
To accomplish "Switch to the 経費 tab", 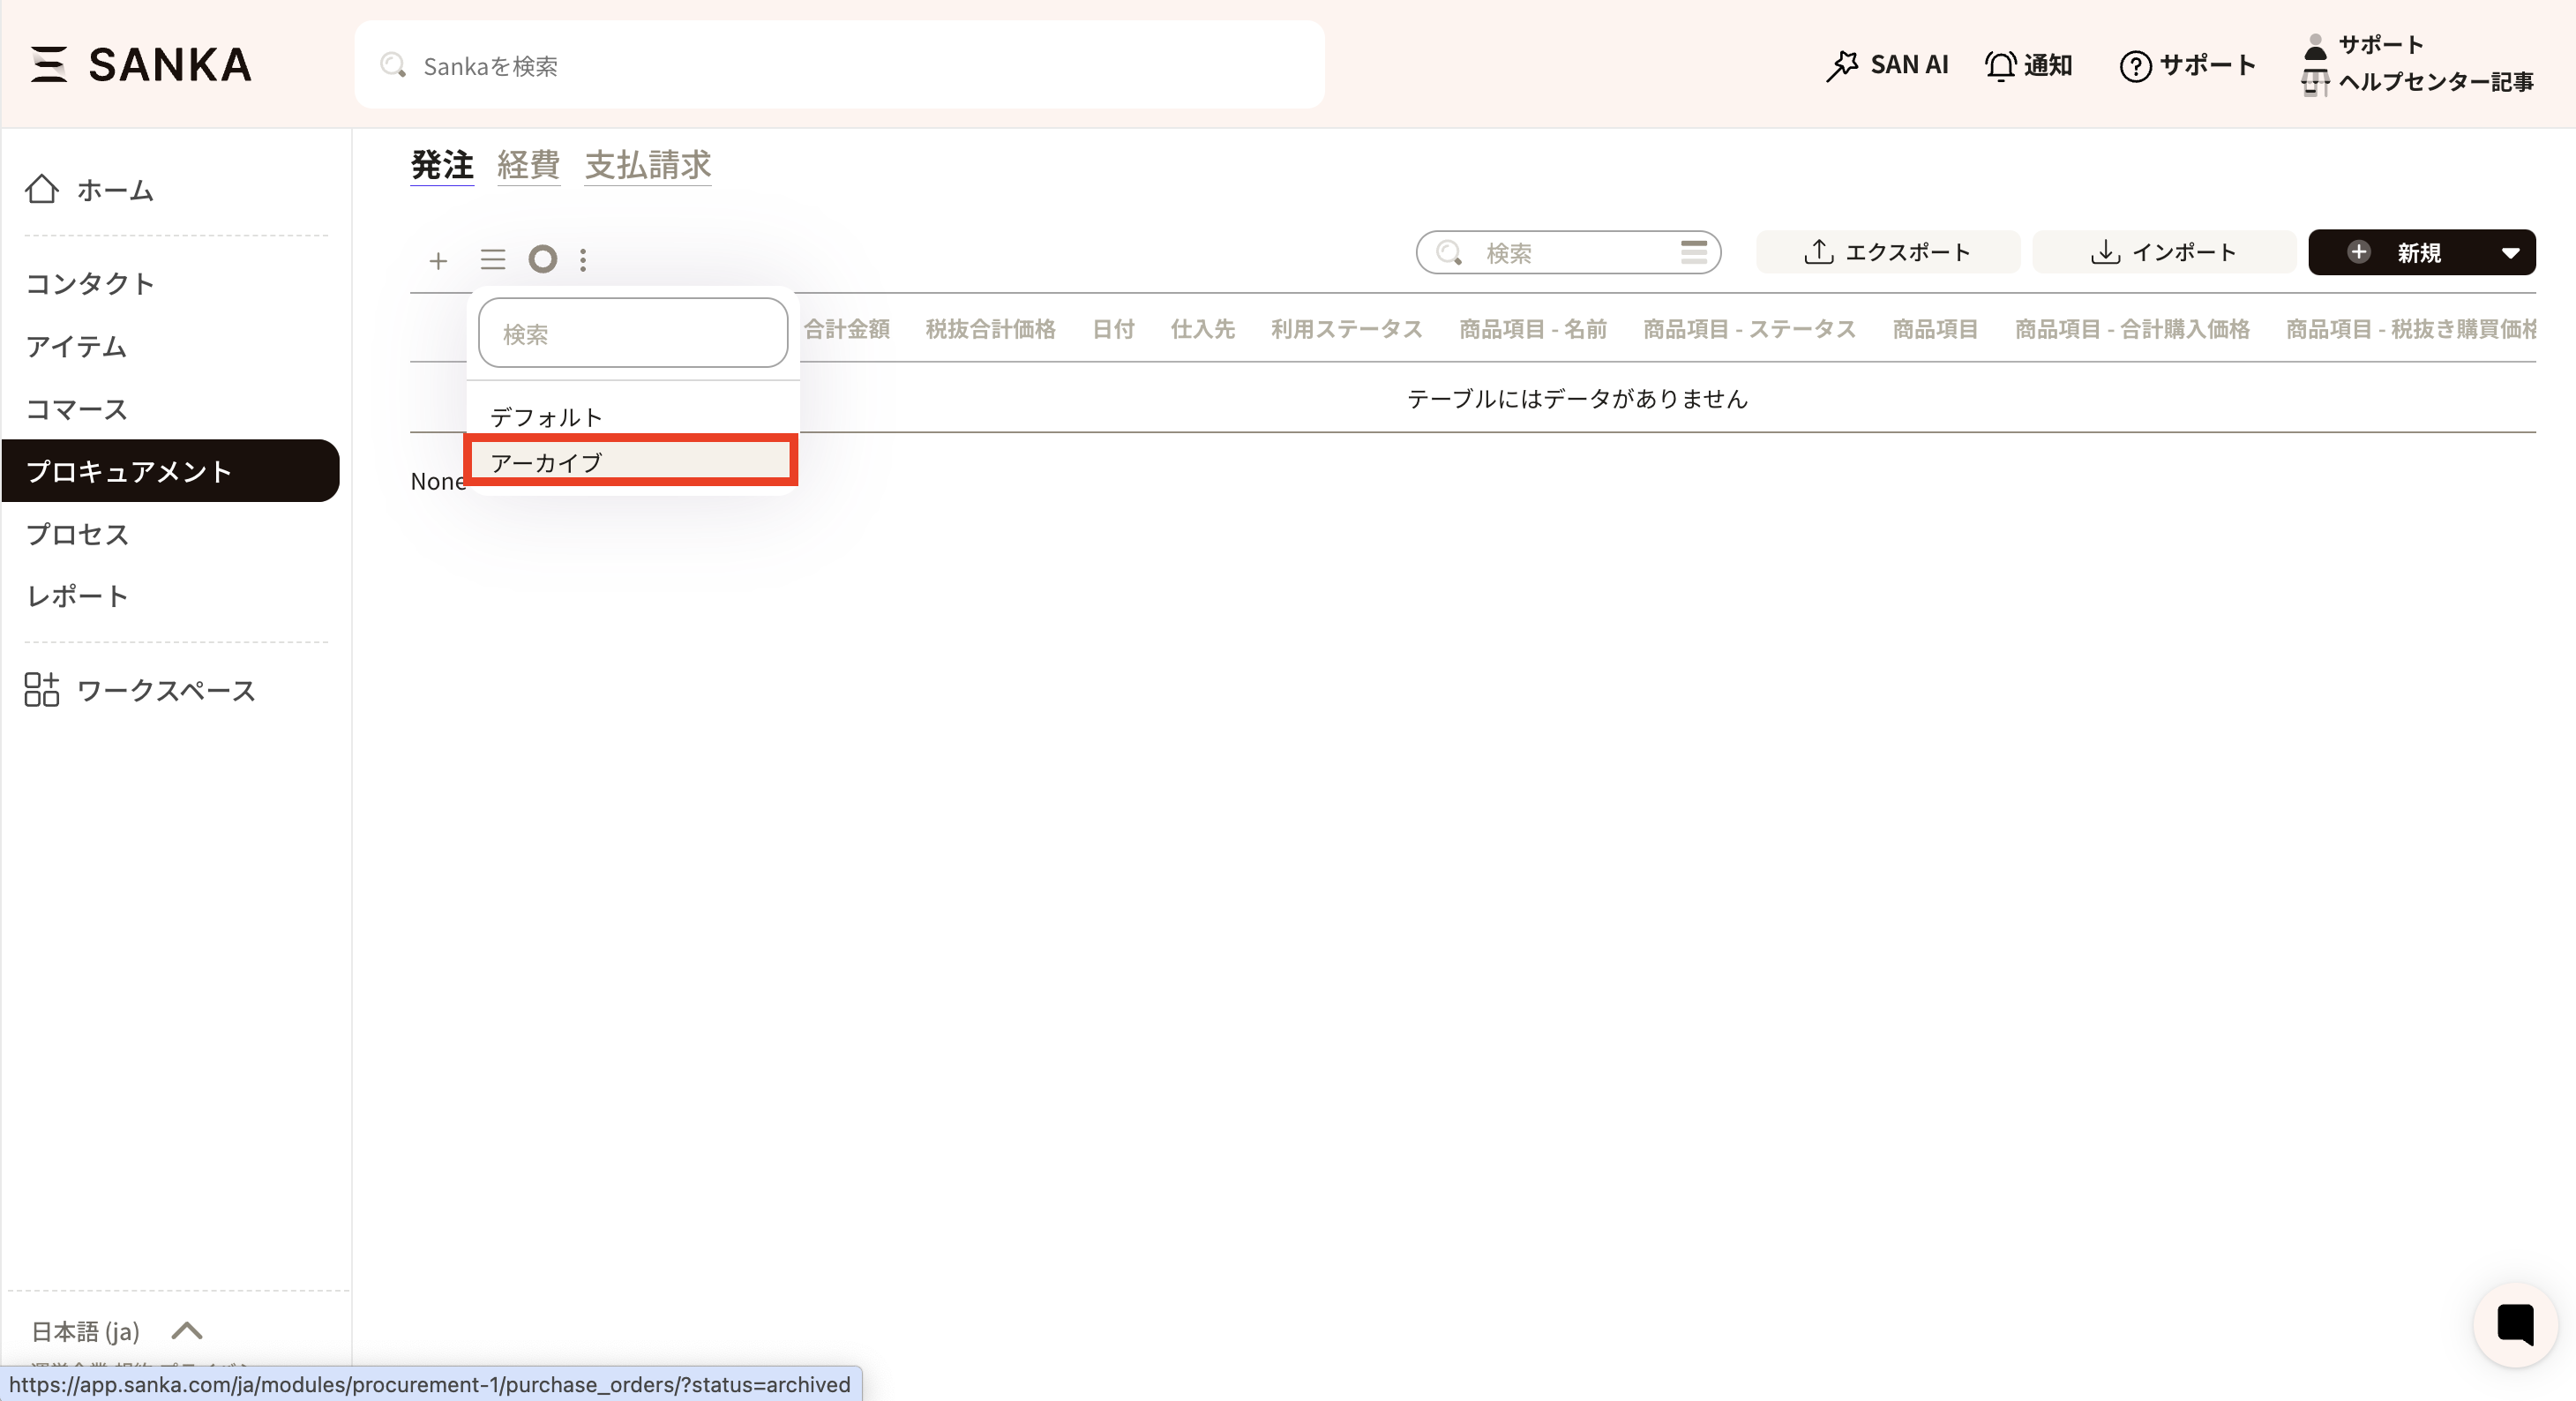I will 528,165.
